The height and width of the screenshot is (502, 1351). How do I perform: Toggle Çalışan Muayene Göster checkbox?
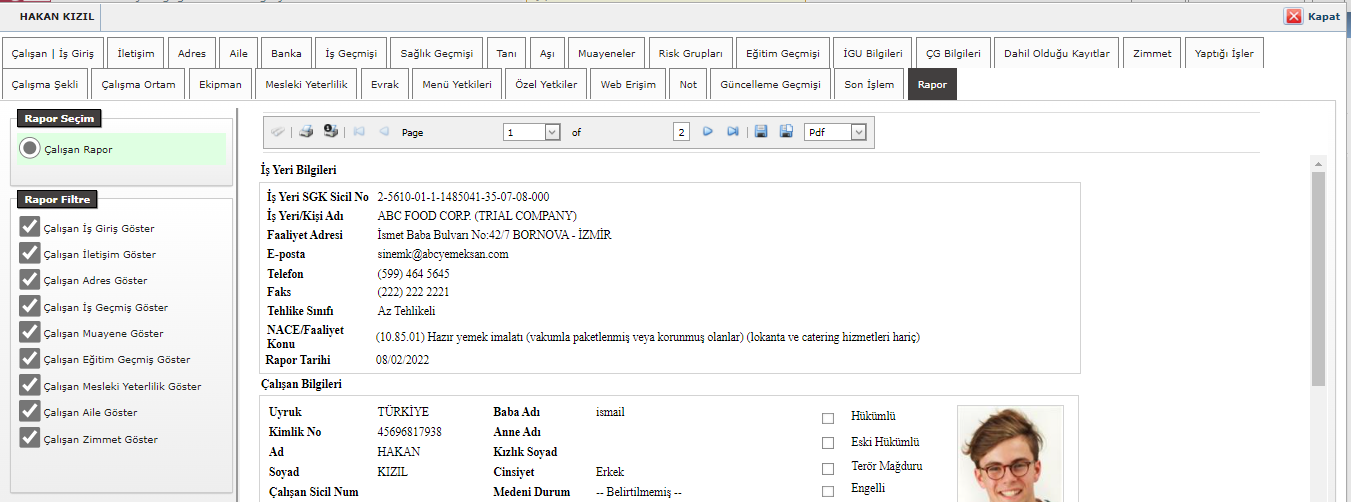(x=29, y=332)
